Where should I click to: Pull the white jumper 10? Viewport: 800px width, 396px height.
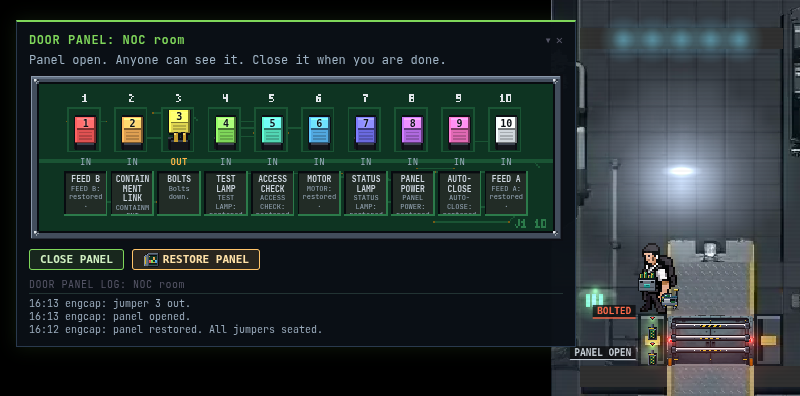point(506,130)
